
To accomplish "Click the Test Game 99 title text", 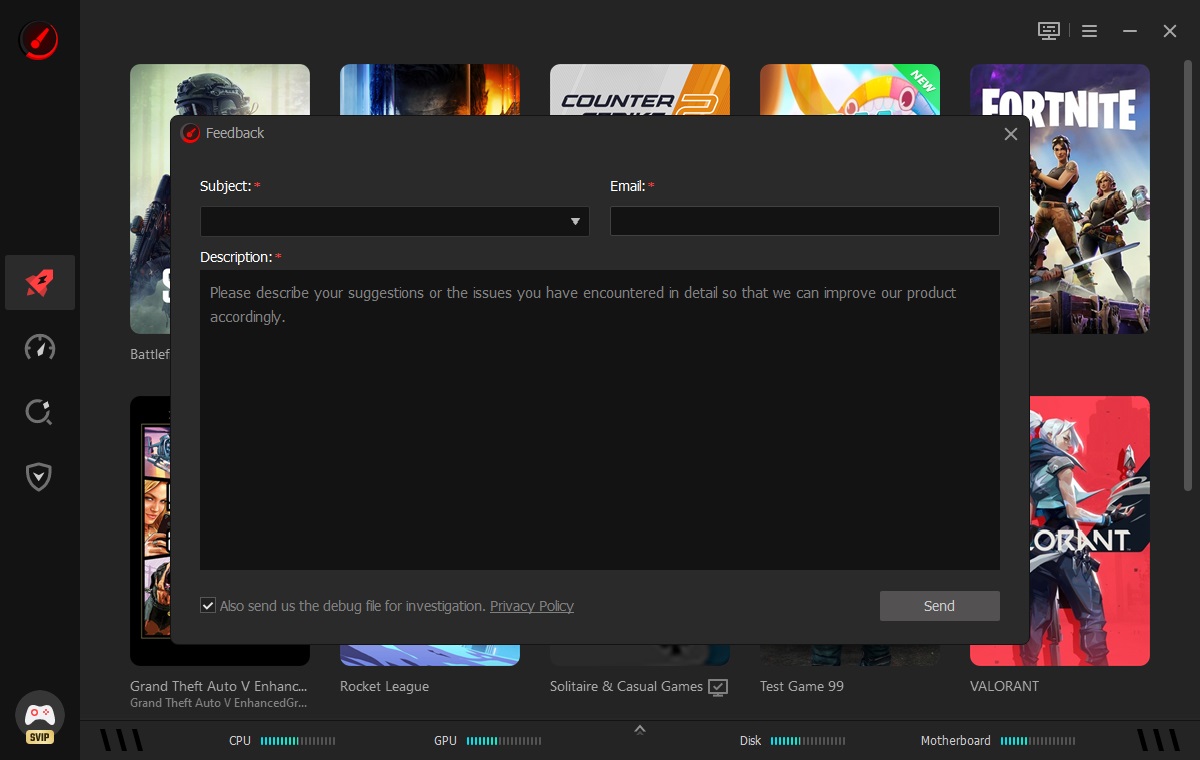I will click(x=802, y=687).
